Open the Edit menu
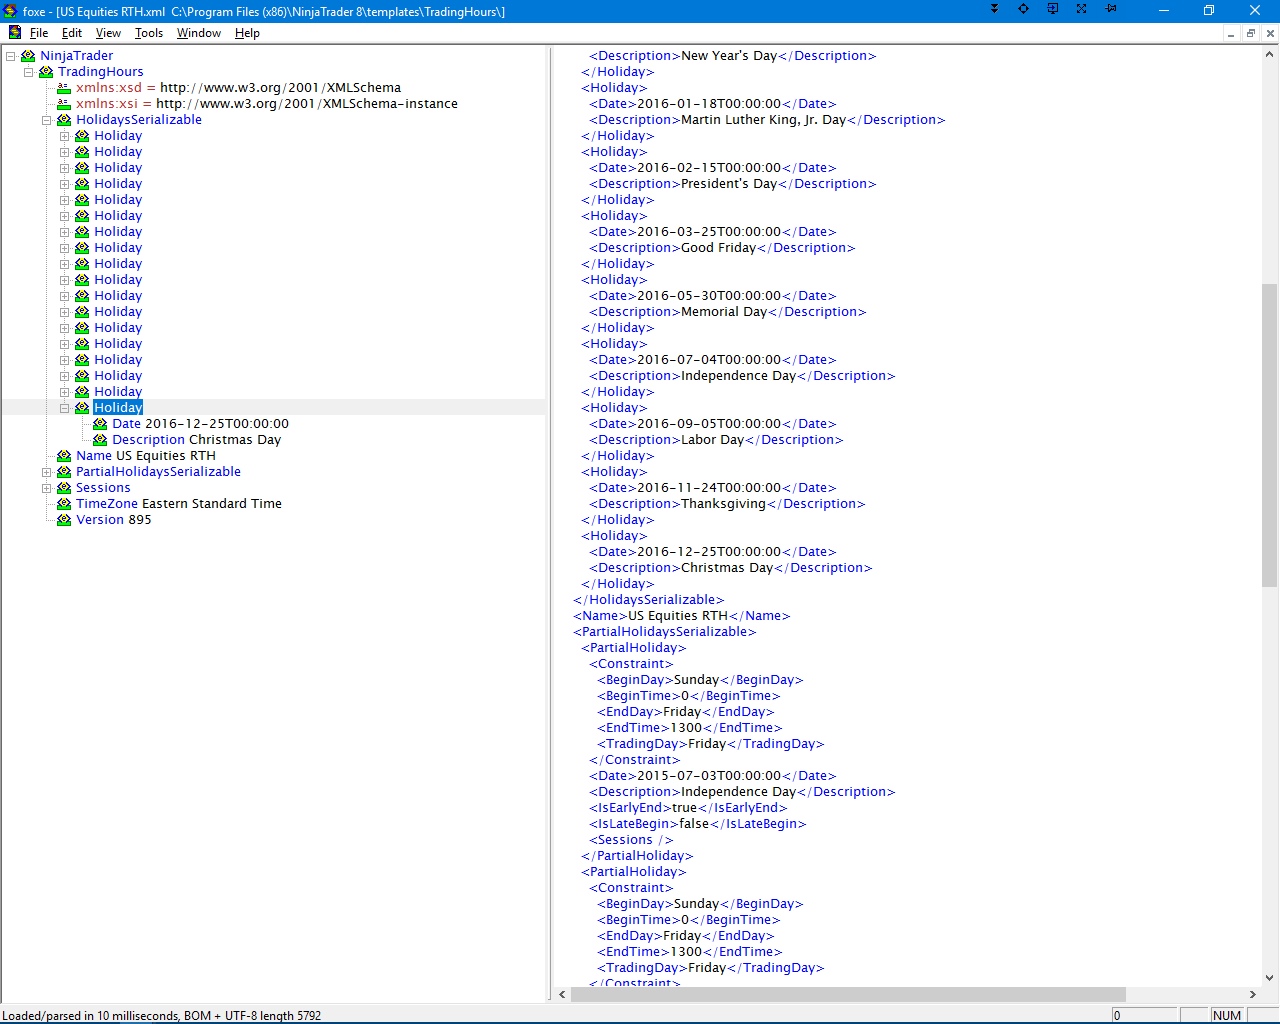The width and height of the screenshot is (1280, 1024). click(72, 33)
